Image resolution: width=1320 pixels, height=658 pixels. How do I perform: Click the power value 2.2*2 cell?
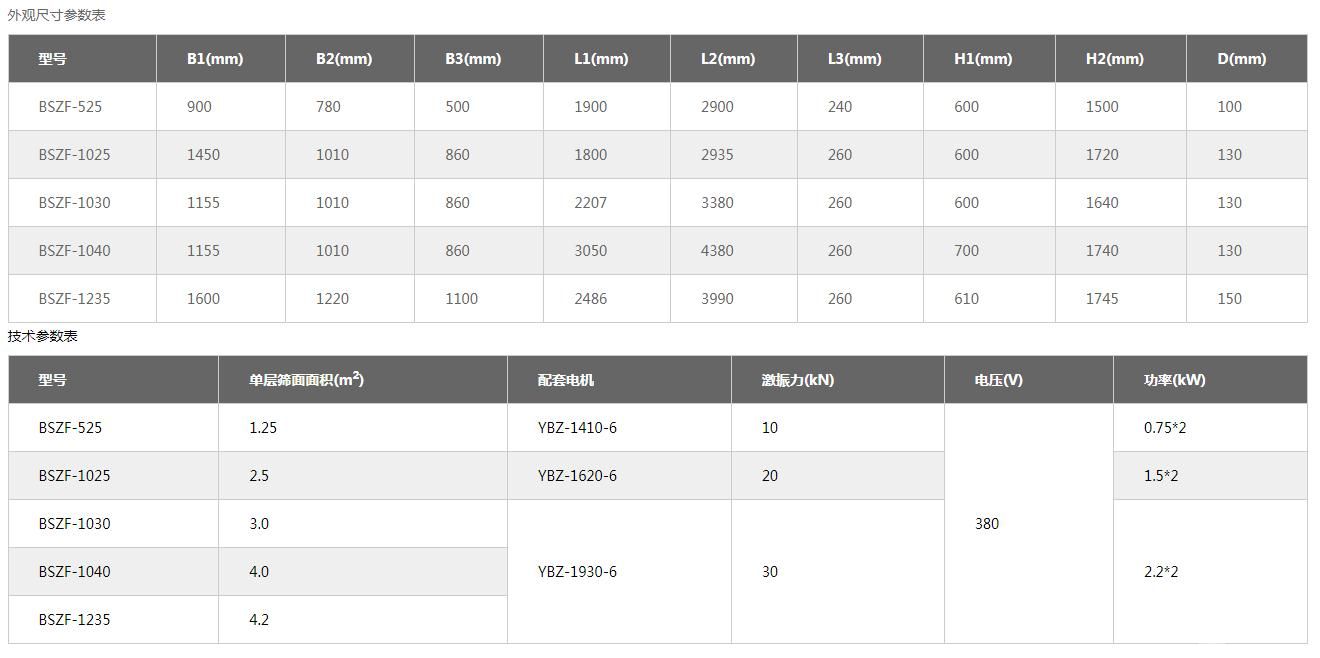[1161, 572]
